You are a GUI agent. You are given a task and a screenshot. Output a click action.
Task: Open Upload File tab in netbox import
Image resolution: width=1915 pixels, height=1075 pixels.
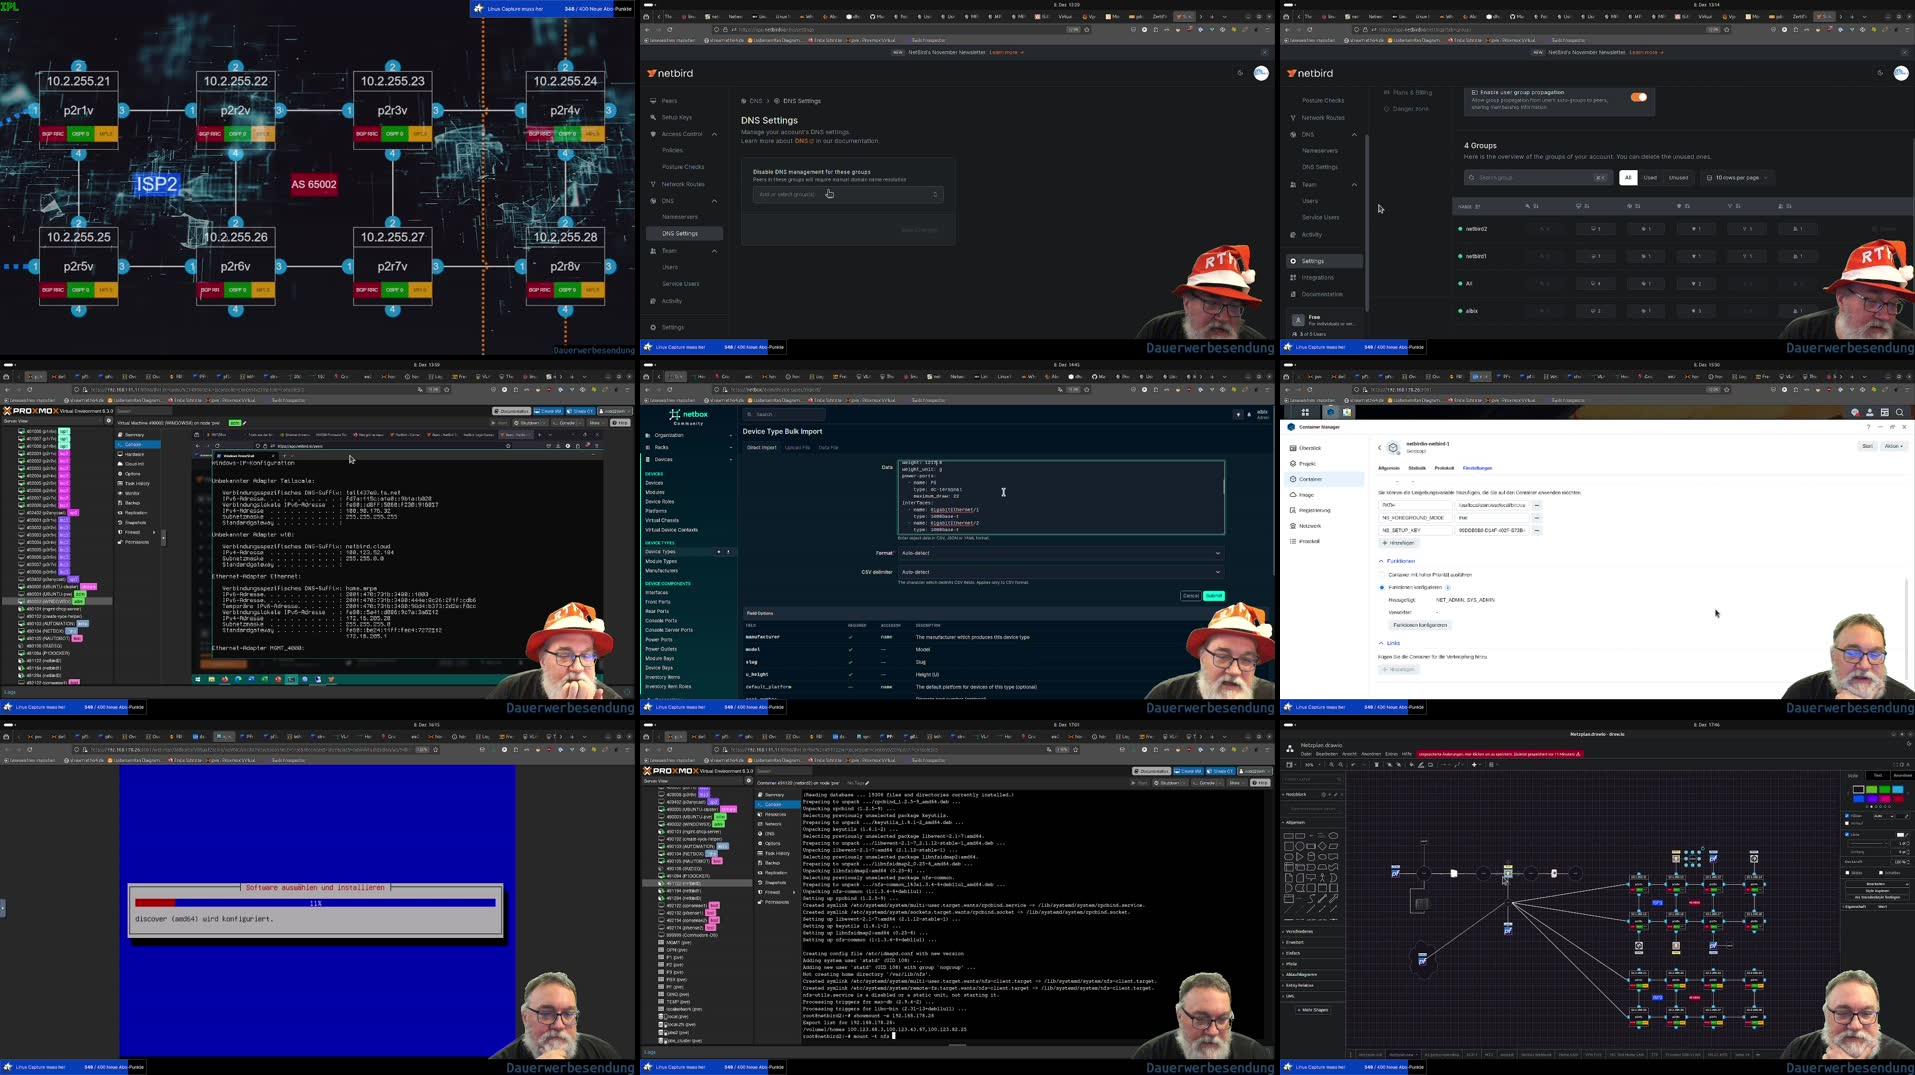797,447
